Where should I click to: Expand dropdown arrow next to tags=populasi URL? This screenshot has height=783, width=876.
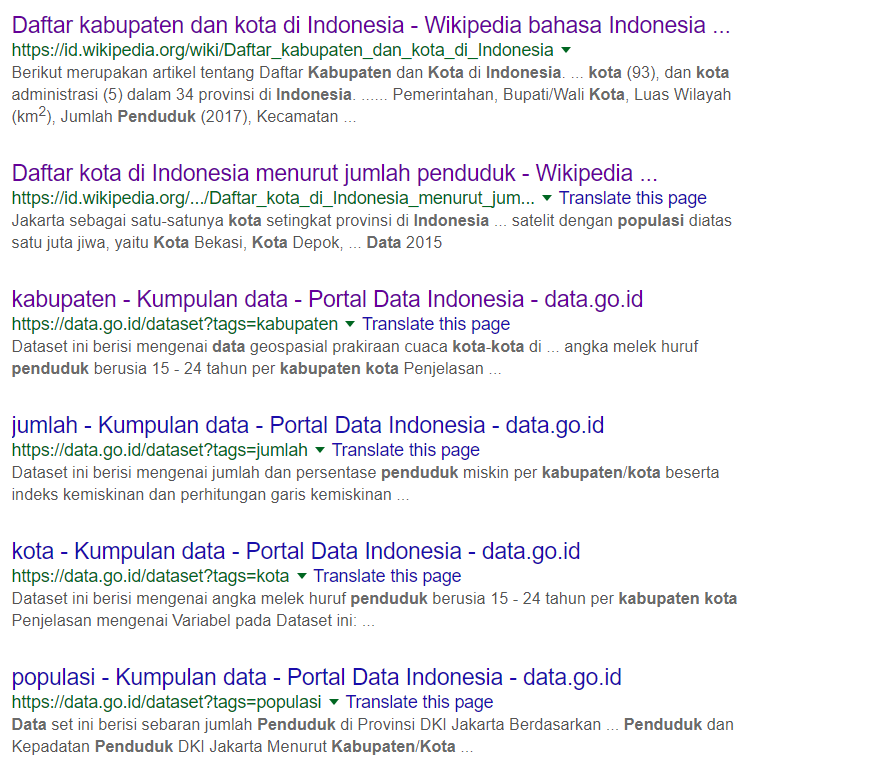pyautogui.click(x=334, y=703)
